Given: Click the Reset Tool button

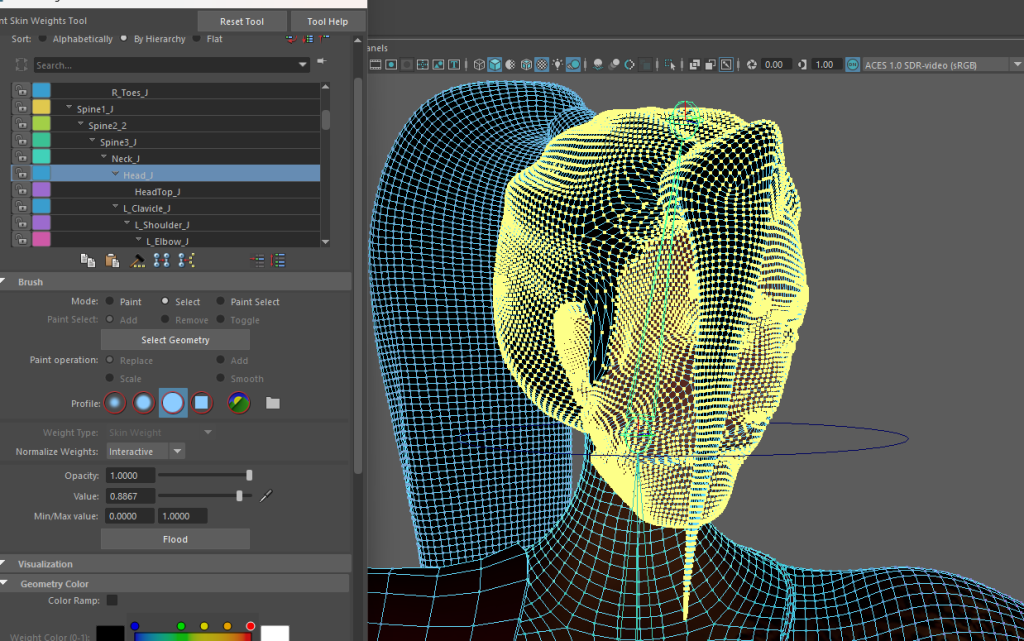Looking at the screenshot, I should point(241,21).
